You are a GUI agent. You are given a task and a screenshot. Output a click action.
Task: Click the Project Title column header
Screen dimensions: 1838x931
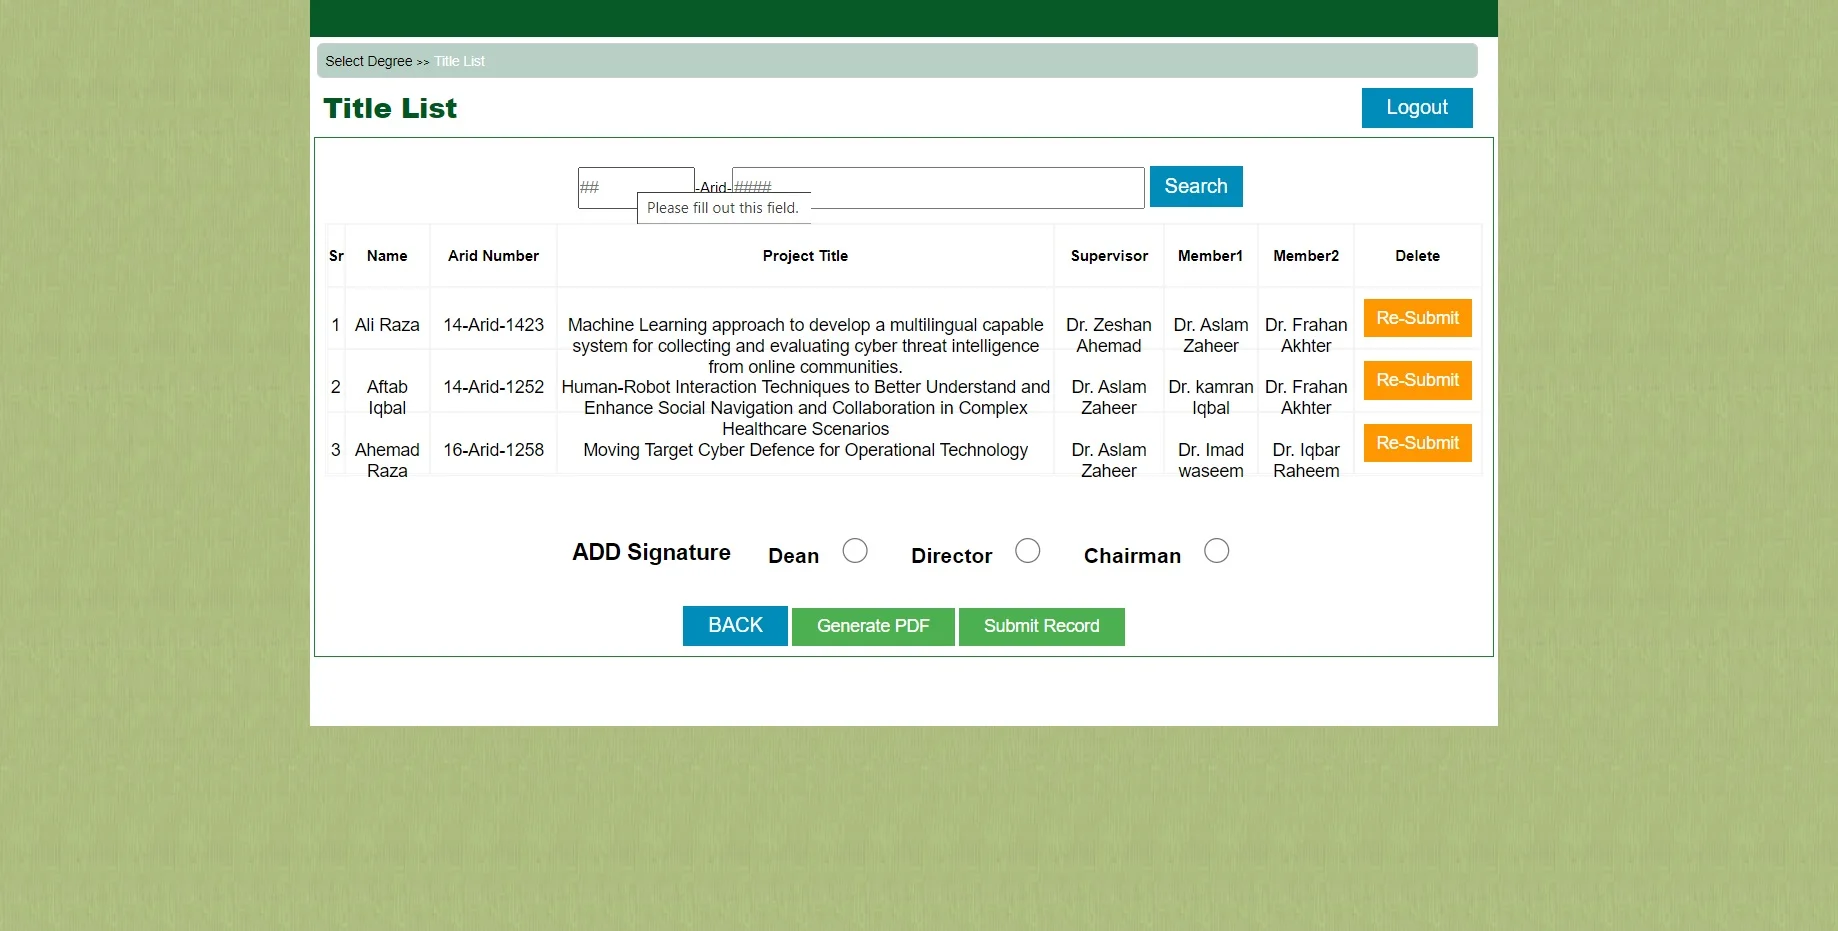coord(805,256)
